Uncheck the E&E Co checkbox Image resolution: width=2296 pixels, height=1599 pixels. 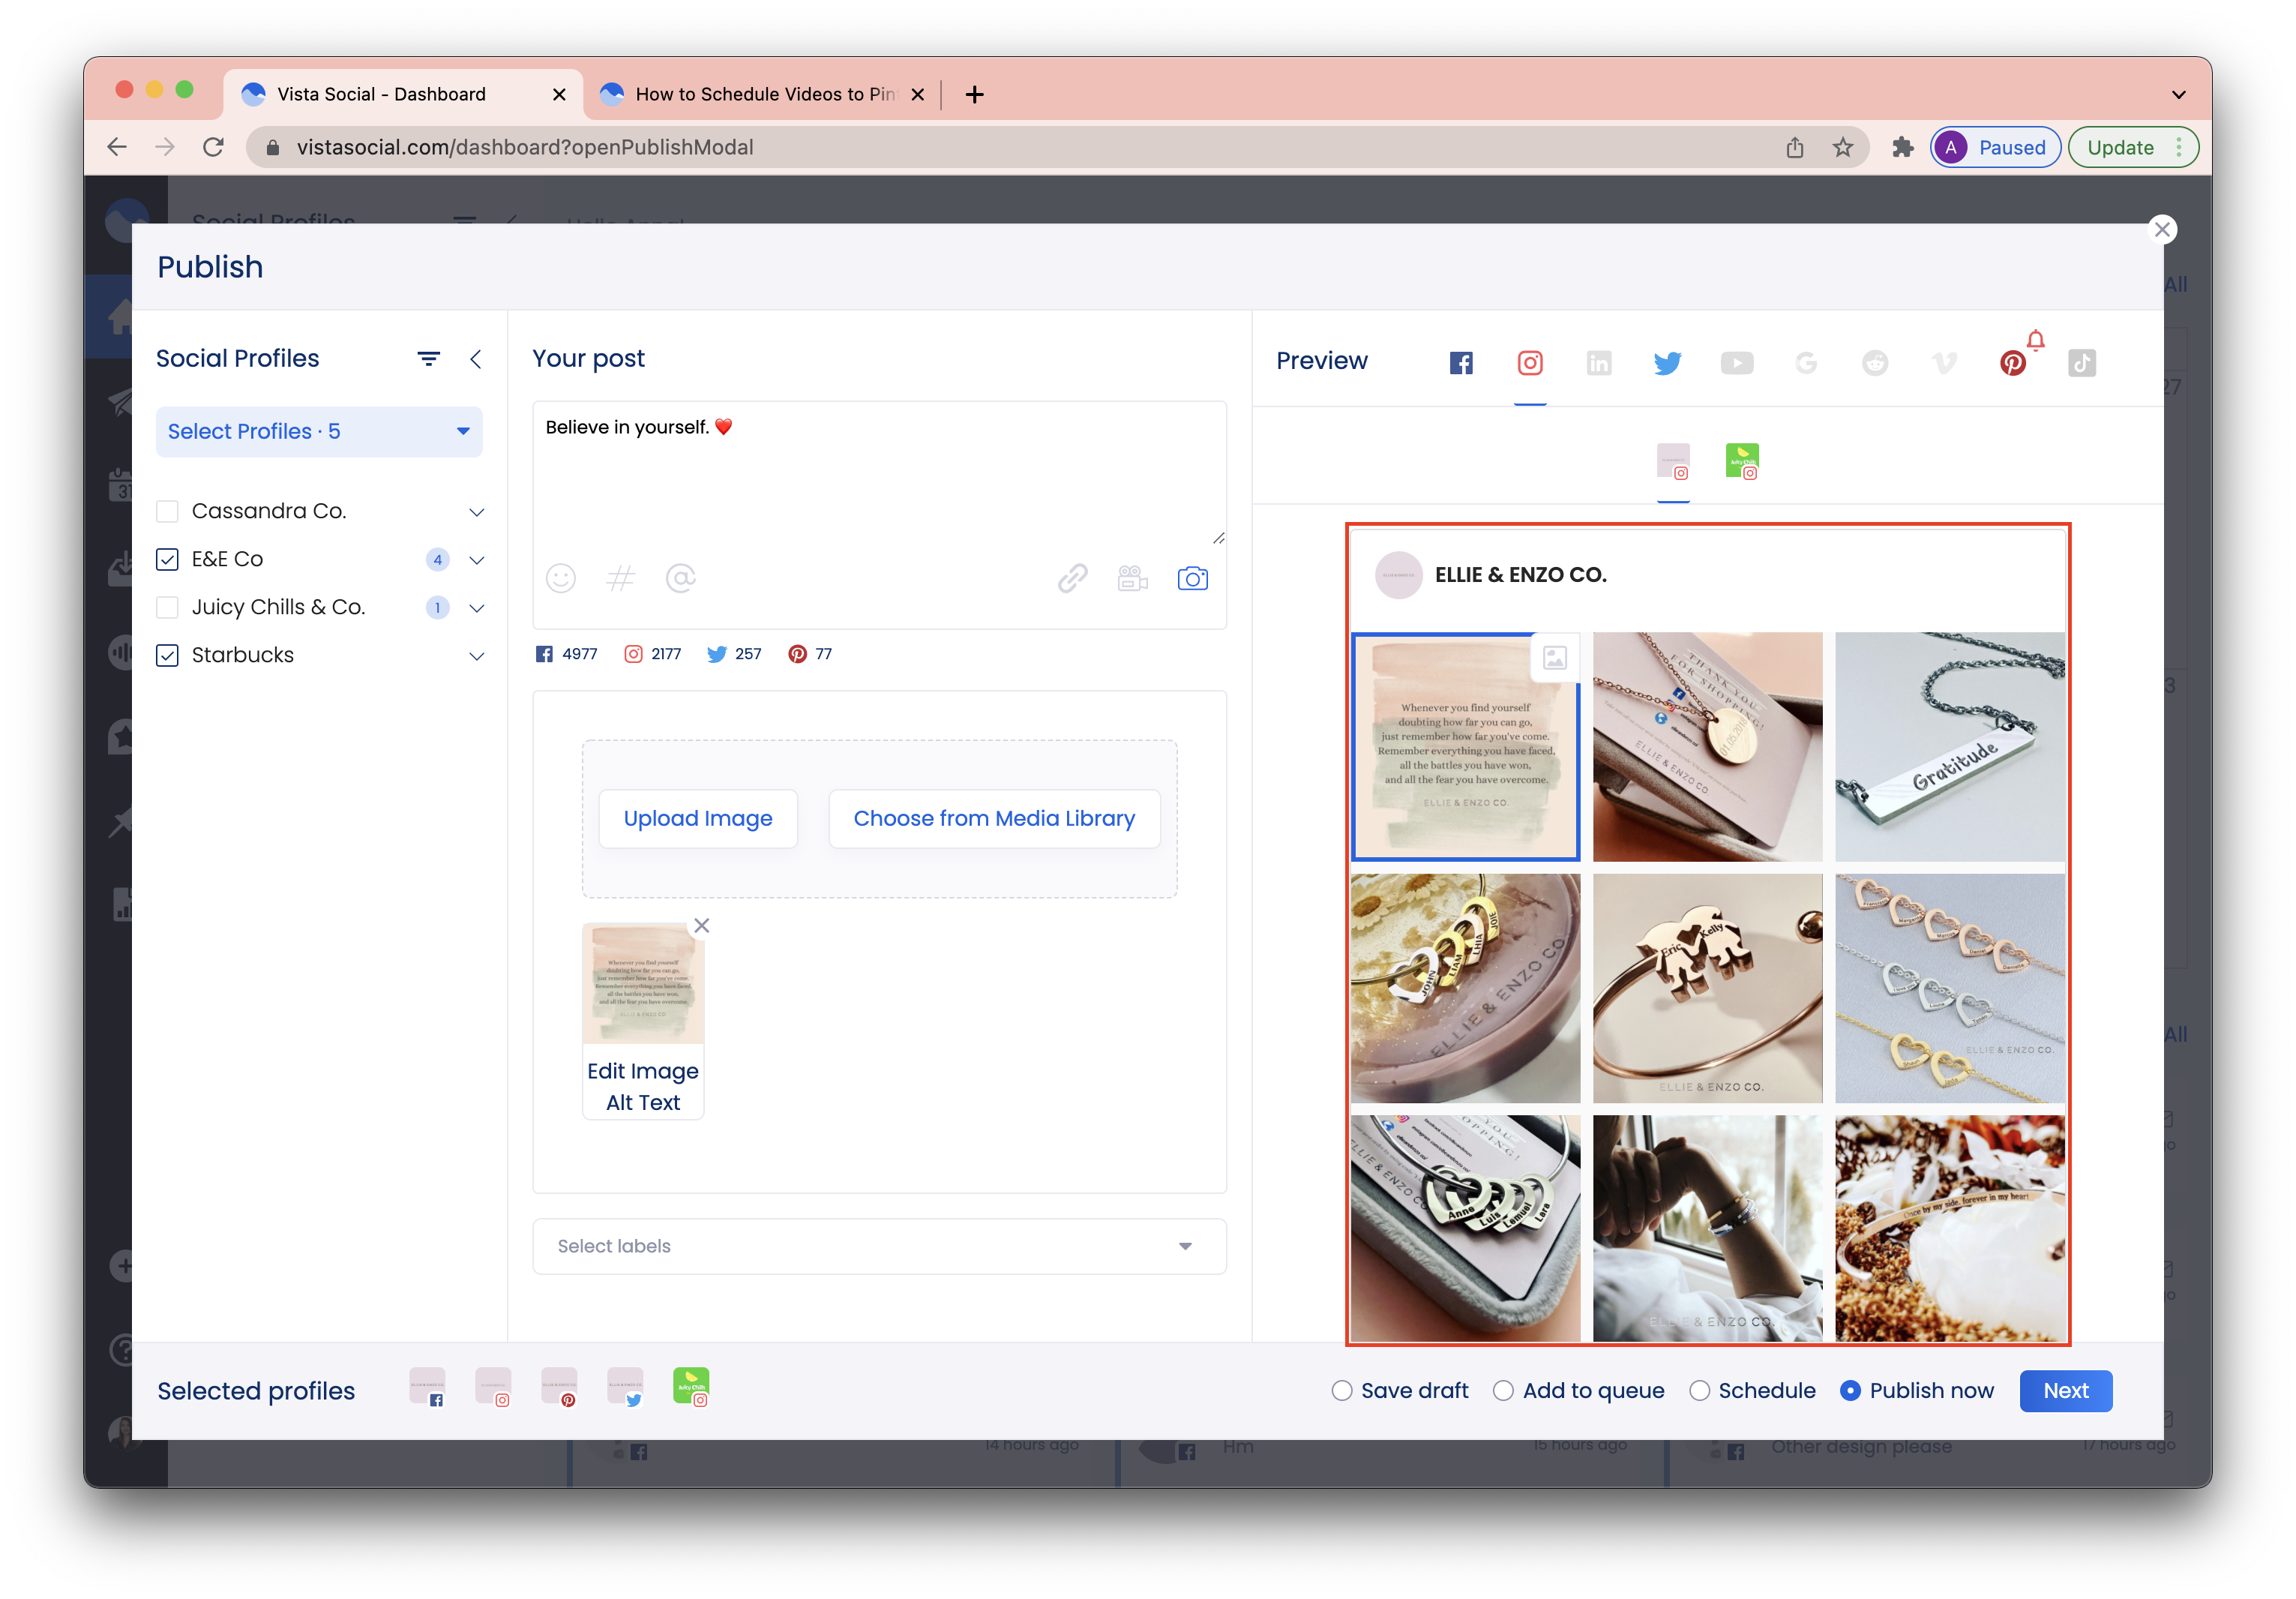coord(167,560)
